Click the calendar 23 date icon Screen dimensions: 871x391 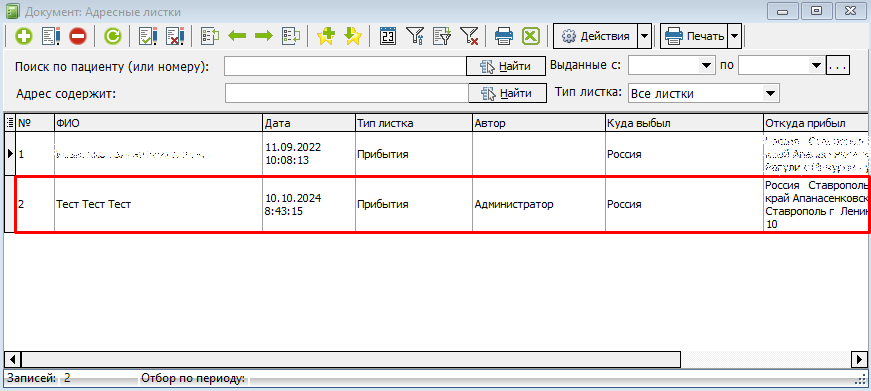[388, 37]
